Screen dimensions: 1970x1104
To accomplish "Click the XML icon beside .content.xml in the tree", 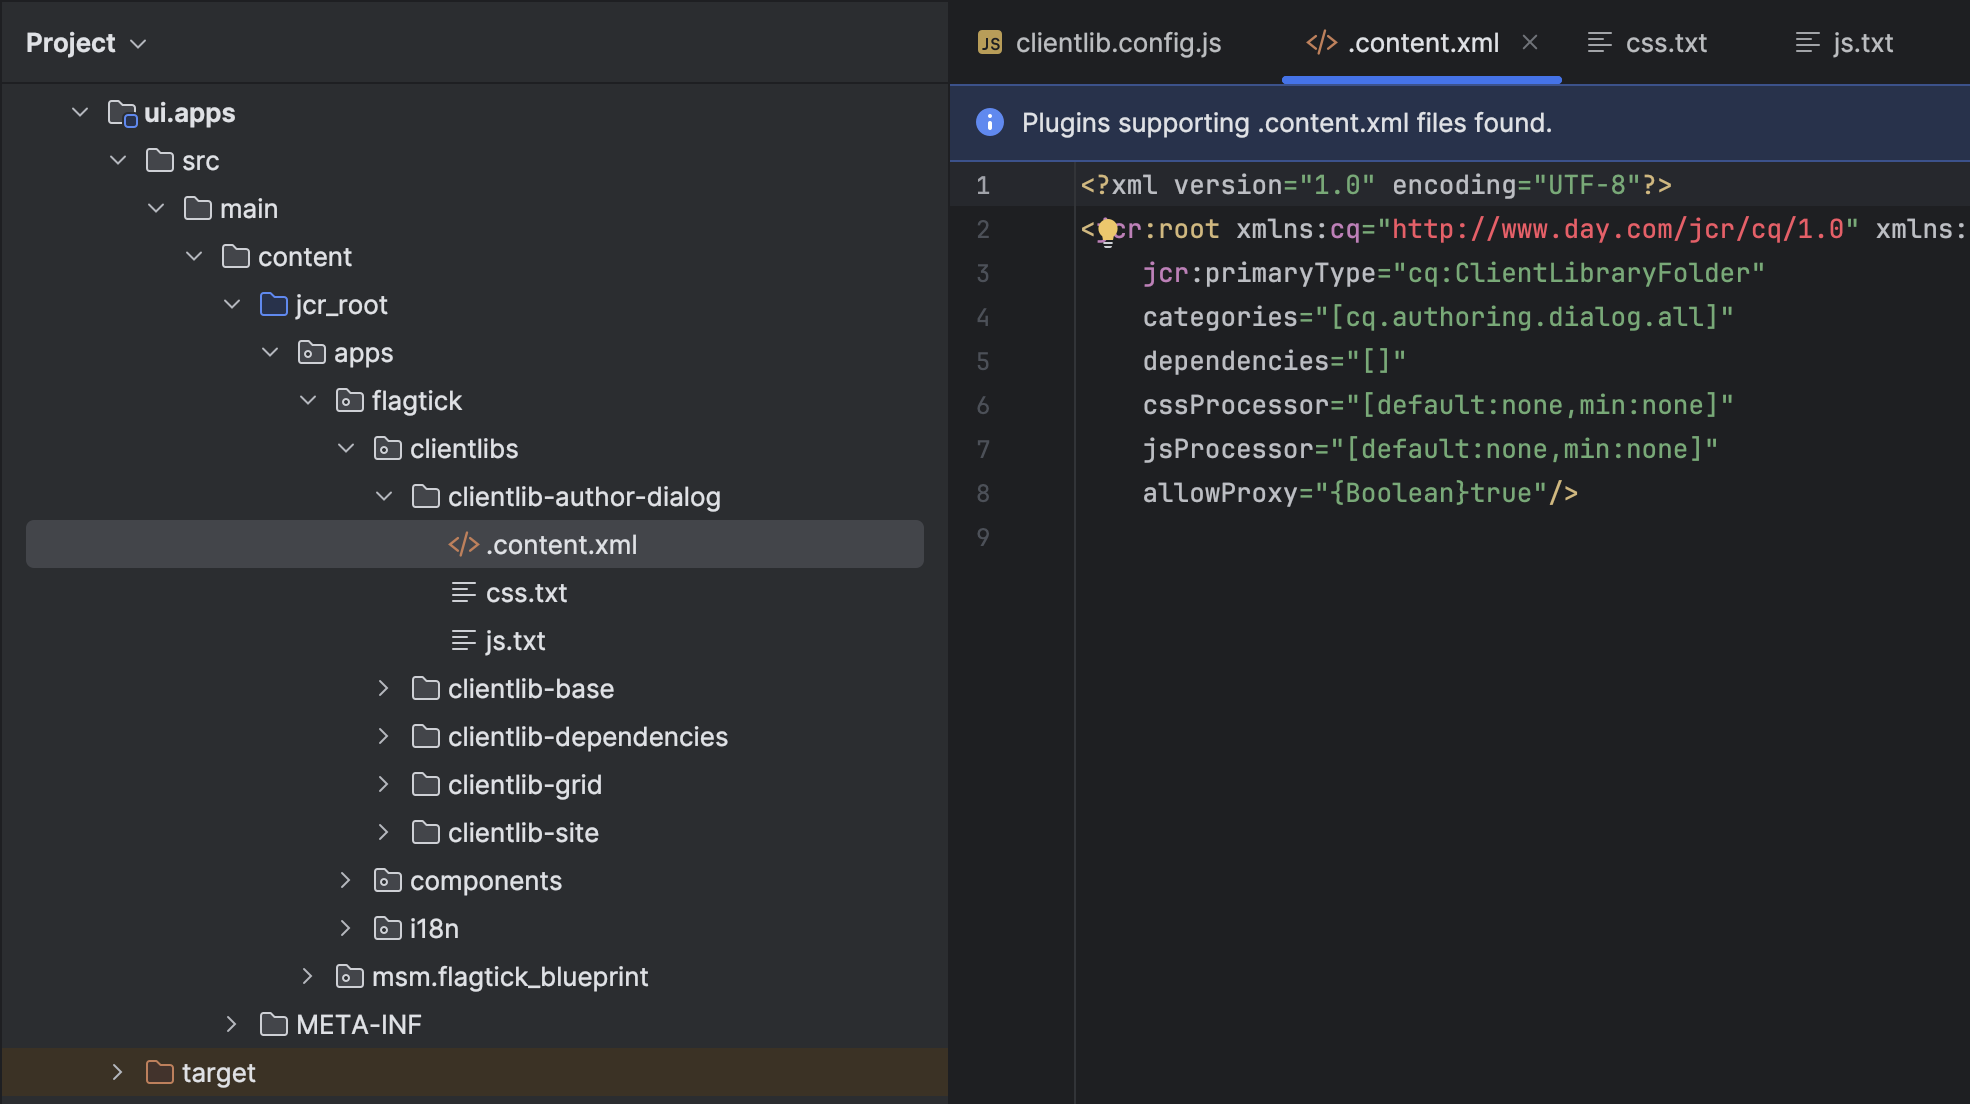I will point(463,544).
